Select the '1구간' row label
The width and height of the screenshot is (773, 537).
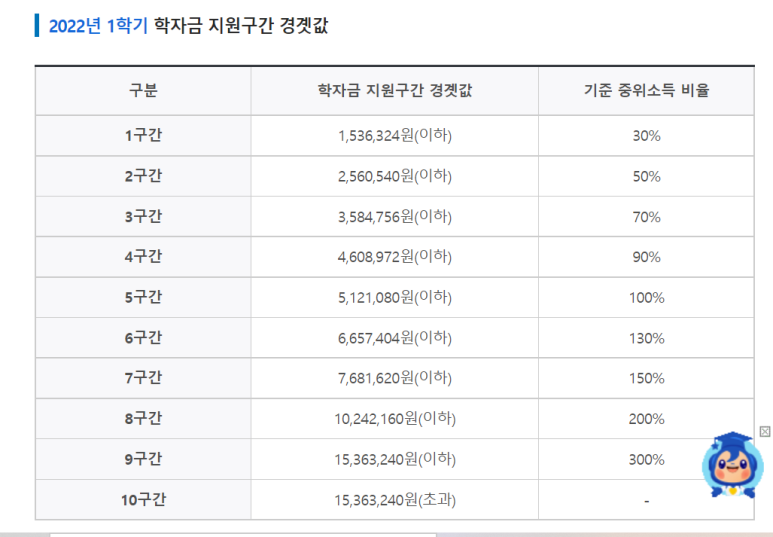(x=143, y=135)
